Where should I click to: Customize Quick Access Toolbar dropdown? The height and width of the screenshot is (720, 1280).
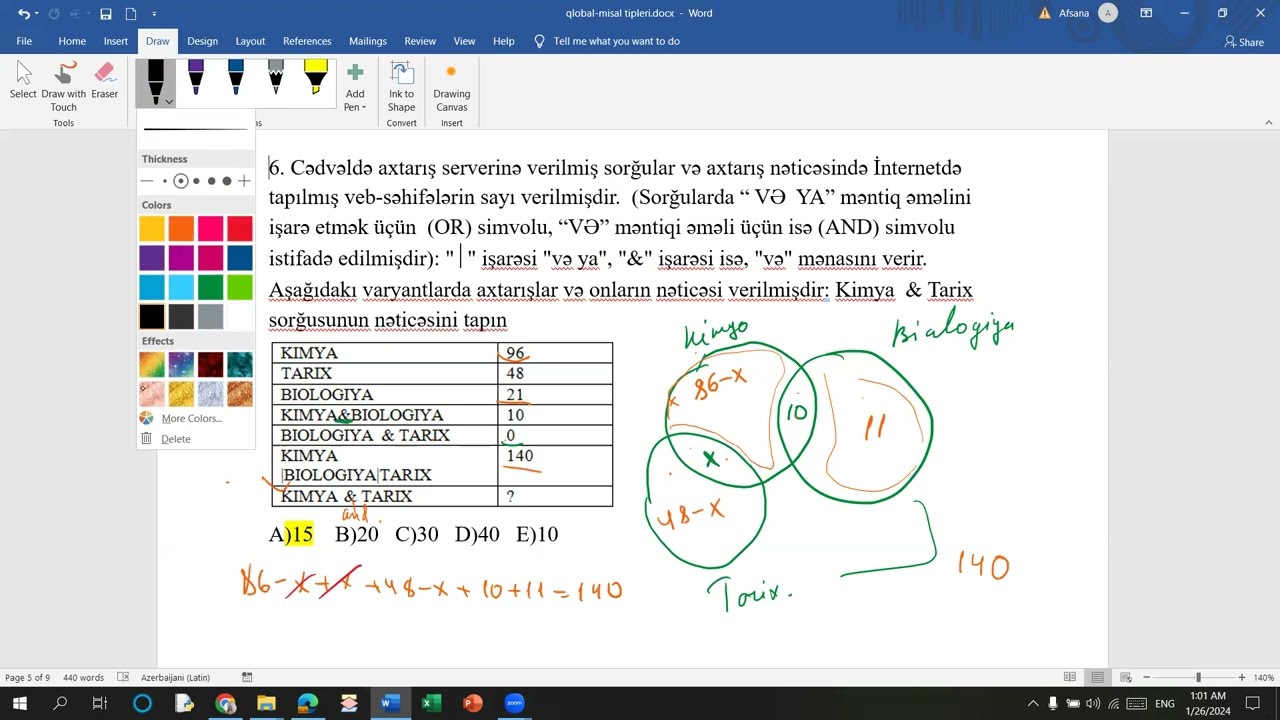pyautogui.click(x=154, y=14)
